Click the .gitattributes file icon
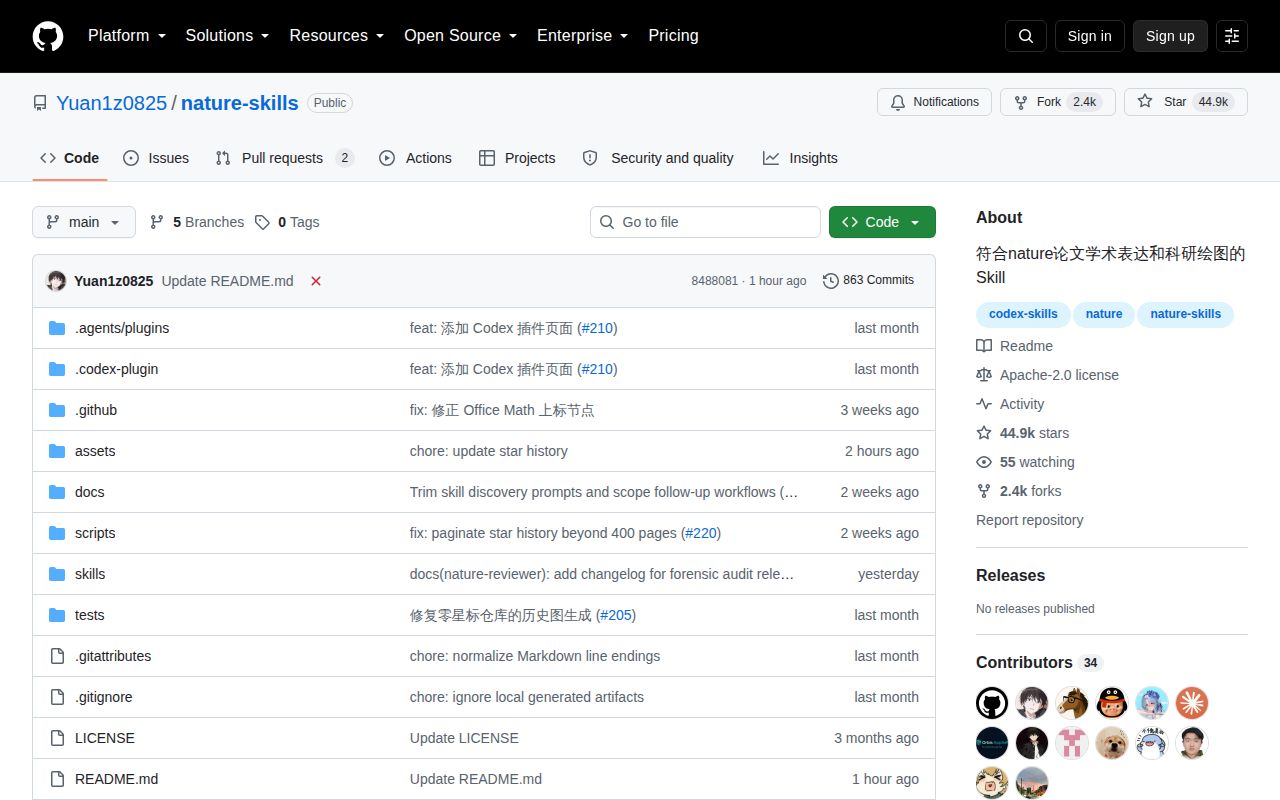1280x800 pixels. tap(57, 656)
